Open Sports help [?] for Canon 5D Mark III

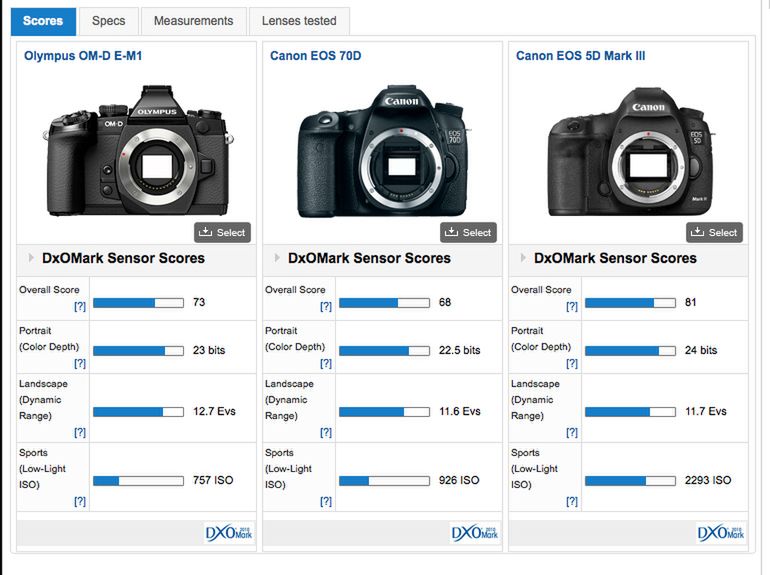[572, 501]
